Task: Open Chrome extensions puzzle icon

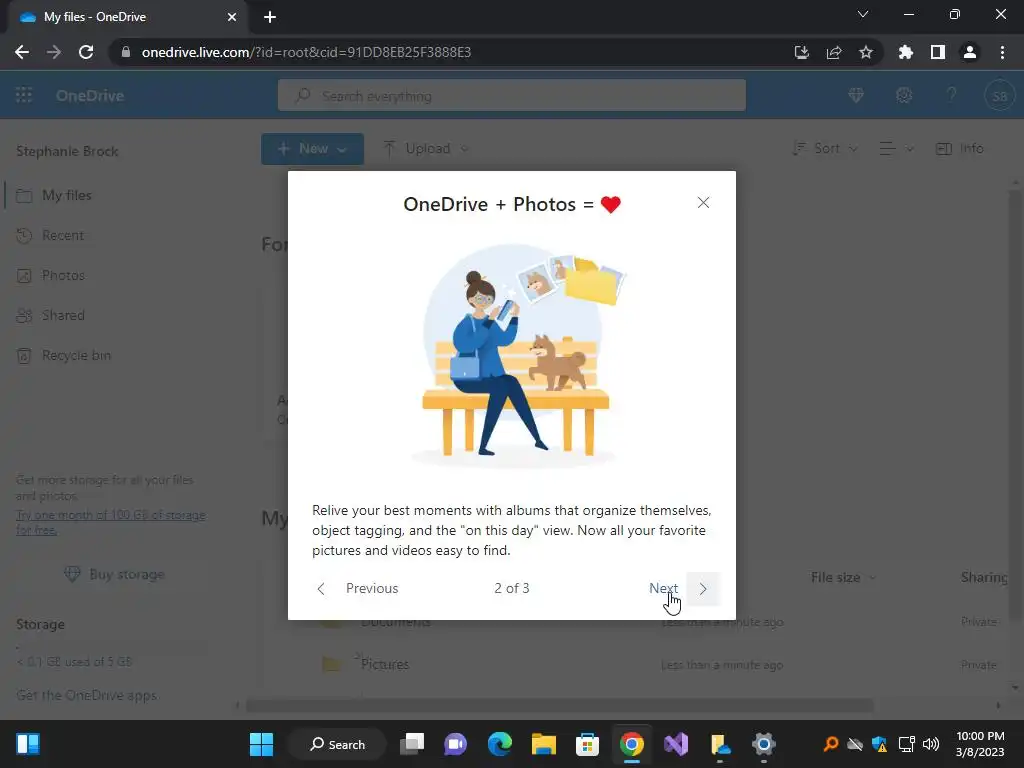Action: (x=905, y=52)
